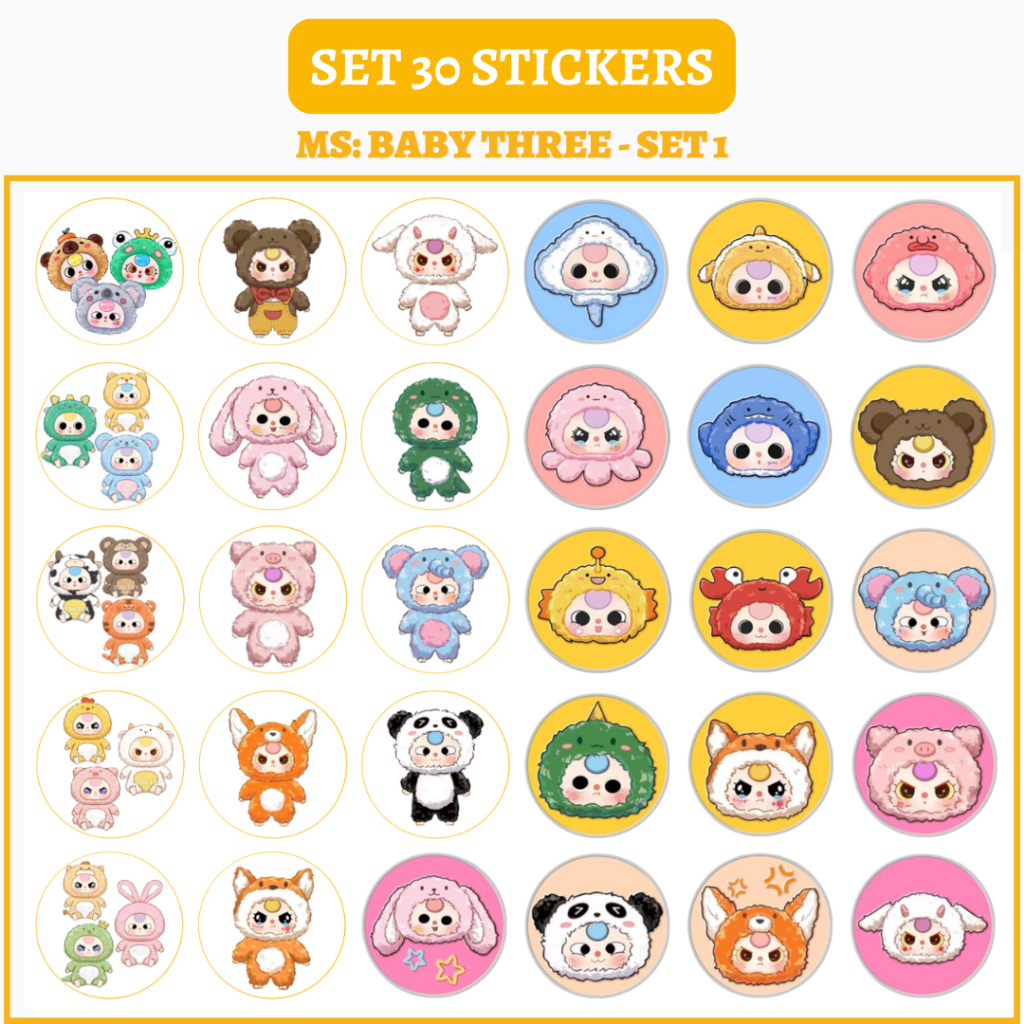1024x1024 pixels.
Task: Select the full-body panda costume sticker
Action: point(435,763)
